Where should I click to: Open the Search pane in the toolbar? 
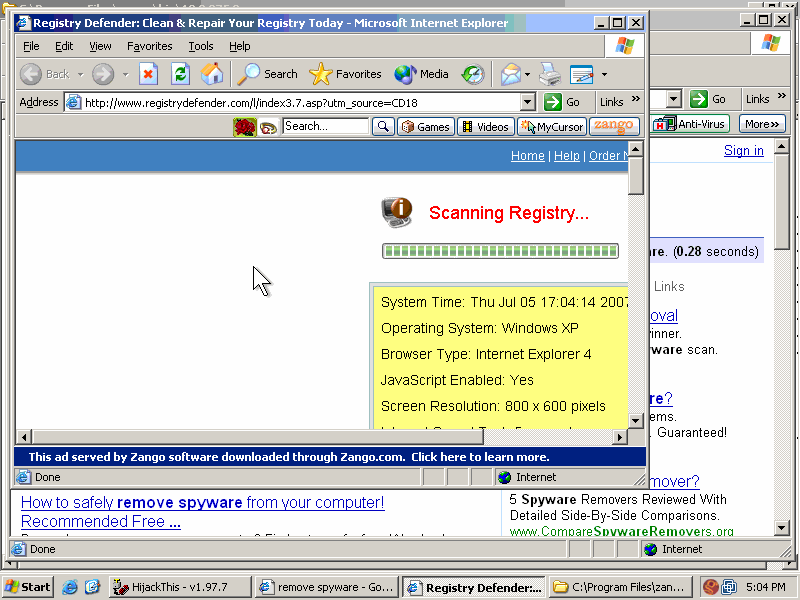(x=268, y=74)
